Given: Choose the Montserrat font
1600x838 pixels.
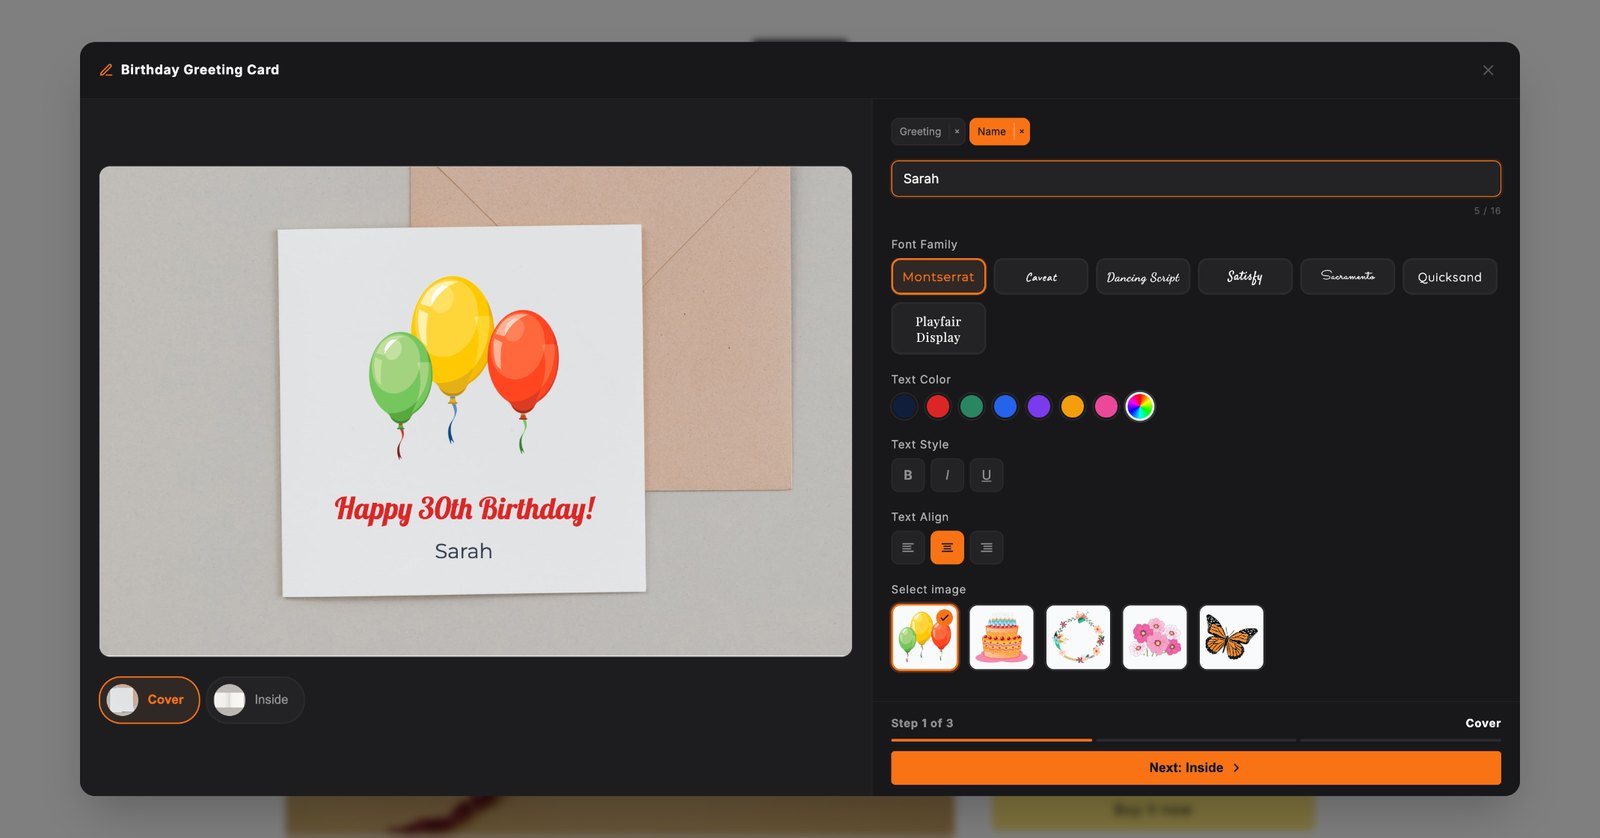Looking at the screenshot, I should (x=938, y=277).
